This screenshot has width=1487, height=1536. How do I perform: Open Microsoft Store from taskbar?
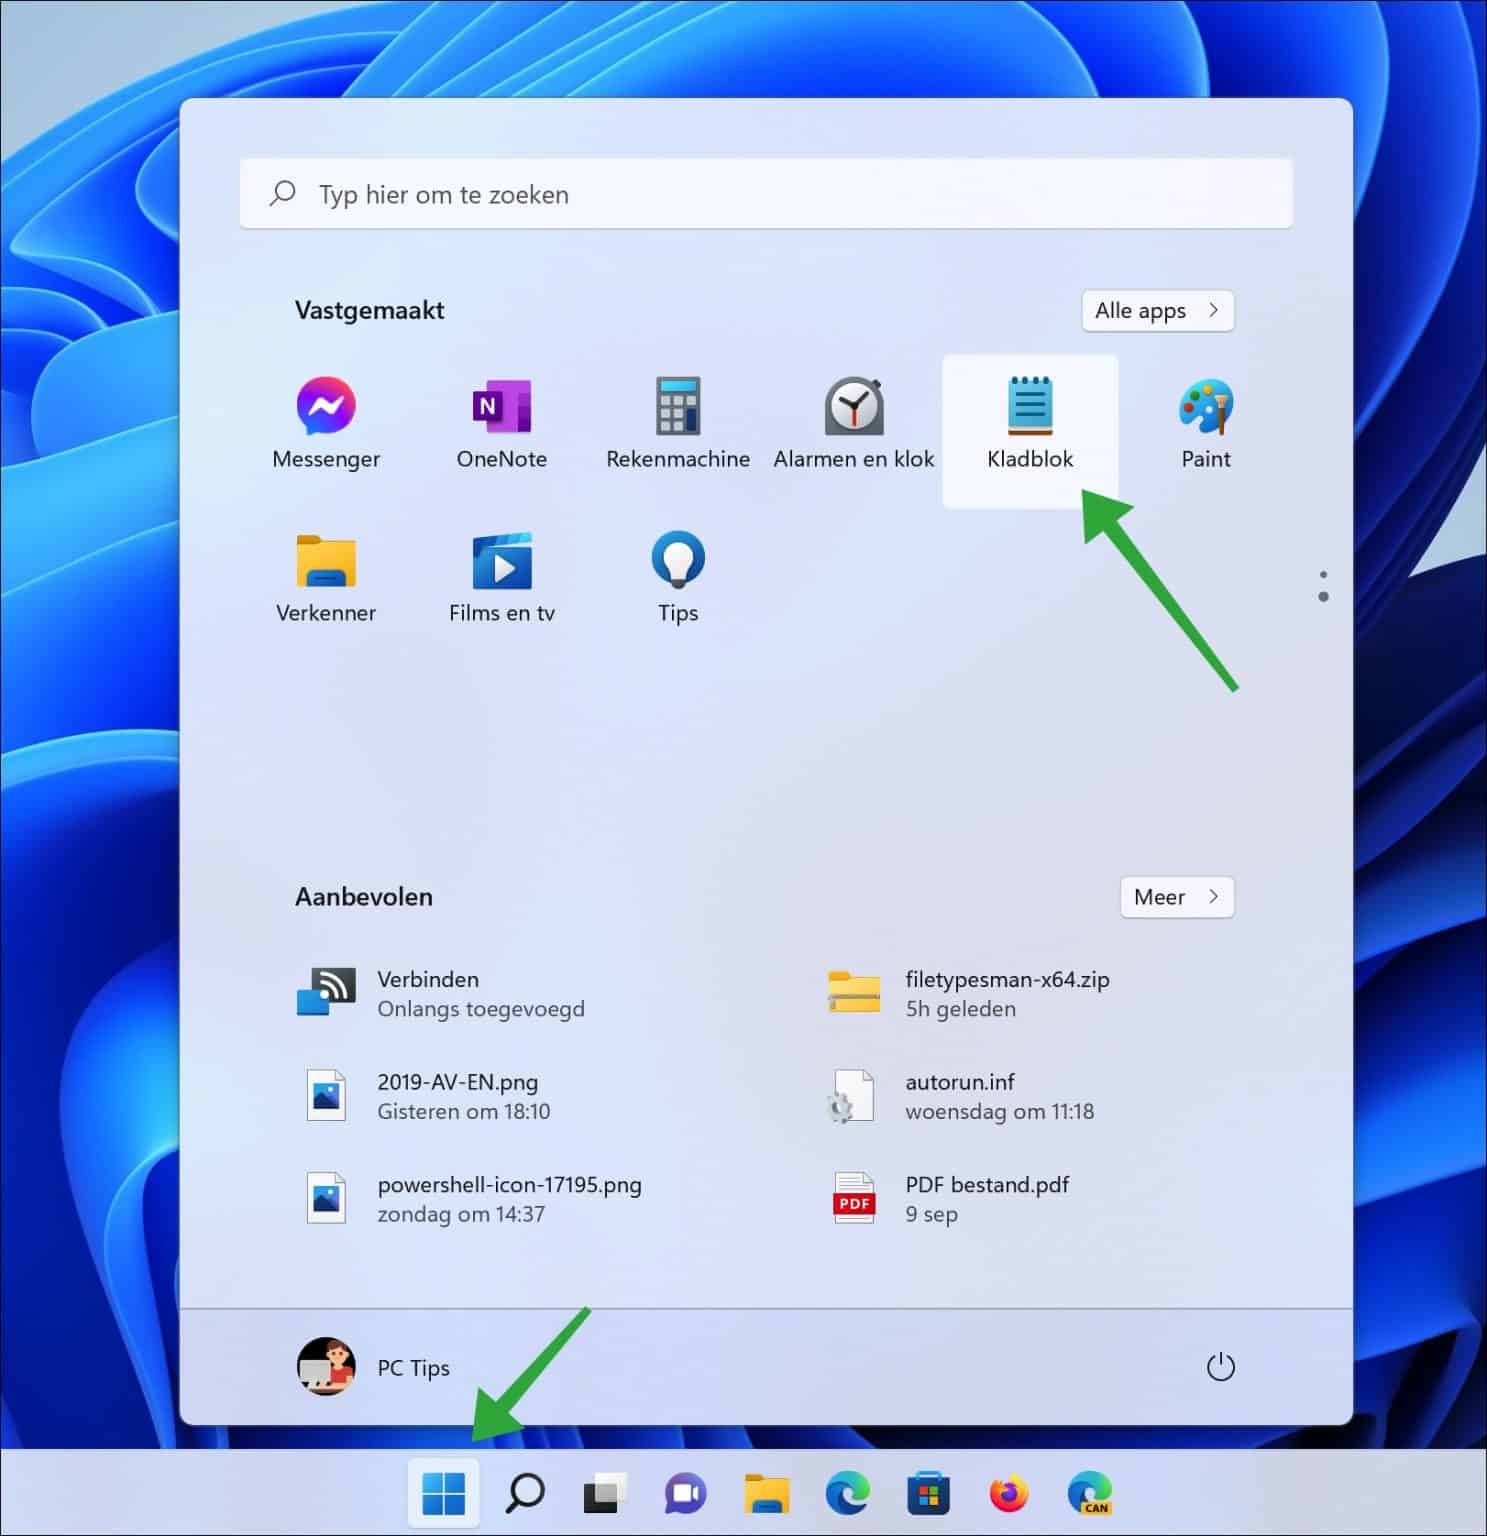(928, 1494)
